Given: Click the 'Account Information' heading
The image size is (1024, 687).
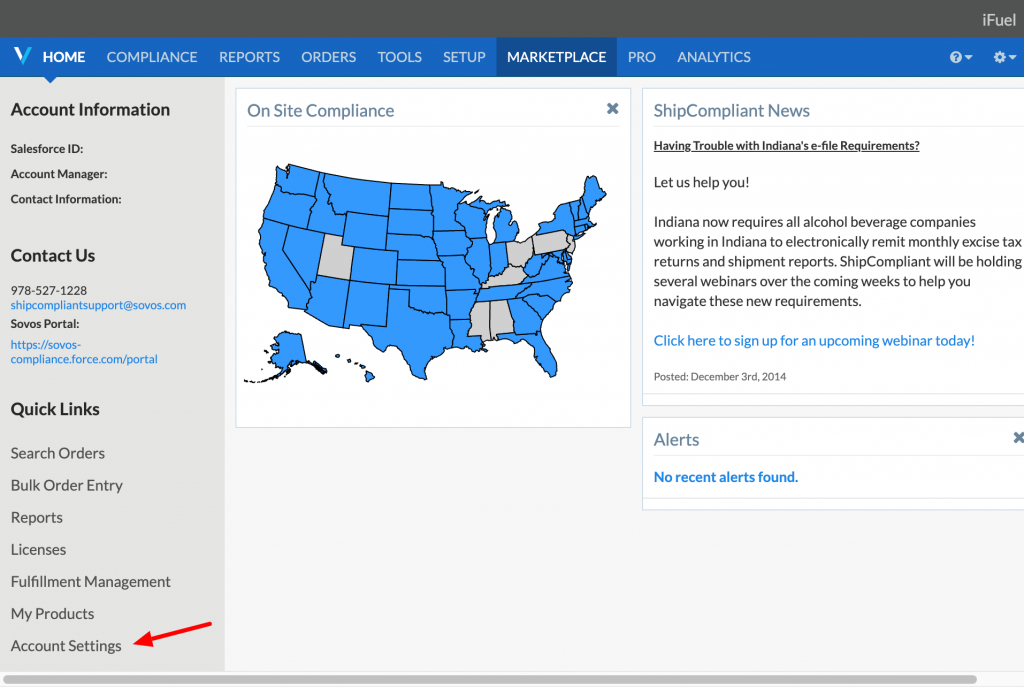Looking at the screenshot, I should pyautogui.click(x=90, y=109).
